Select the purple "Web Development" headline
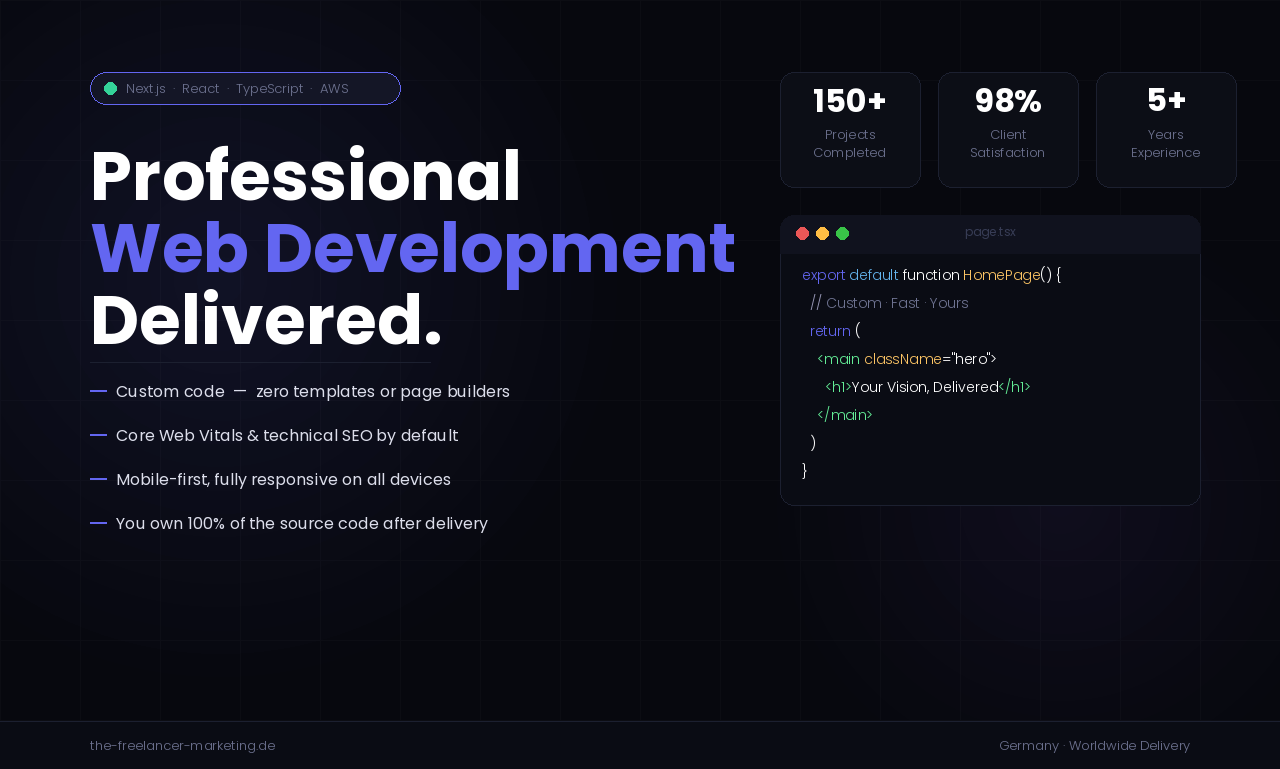This screenshot has height=769, width=1280. [413, 249]
